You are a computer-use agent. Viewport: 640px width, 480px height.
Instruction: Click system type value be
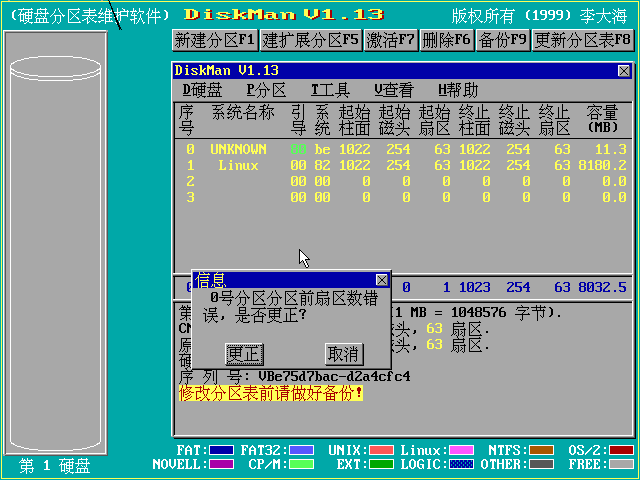coord(322,149)
